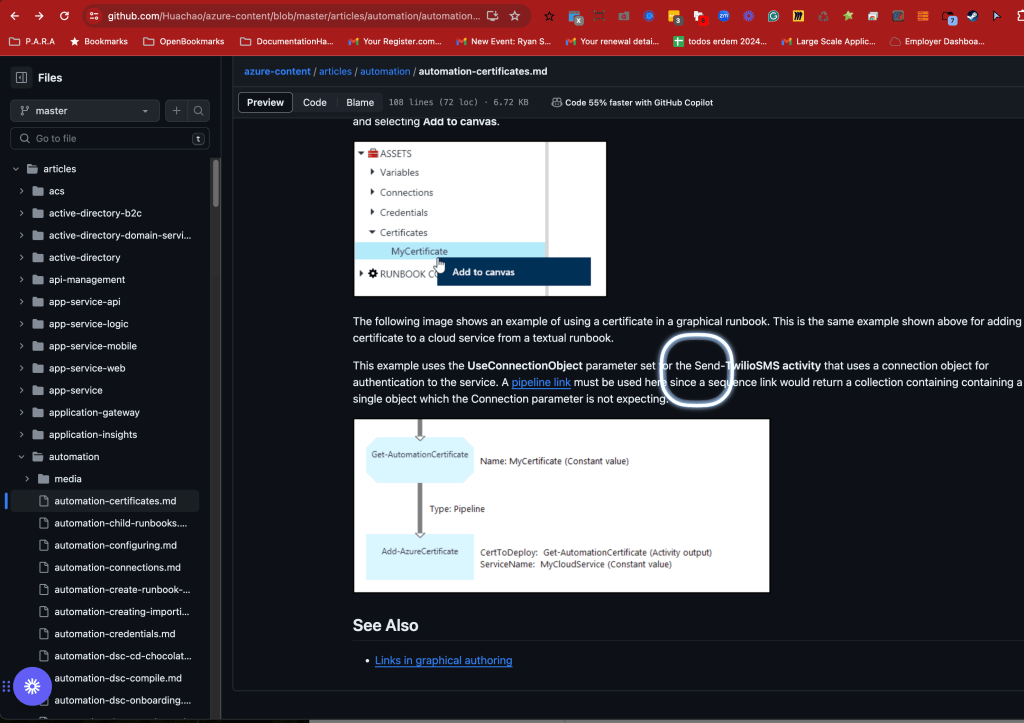1024x723 pixels.
Task: Switch to the Blame tab
Action: click(360, 103)
